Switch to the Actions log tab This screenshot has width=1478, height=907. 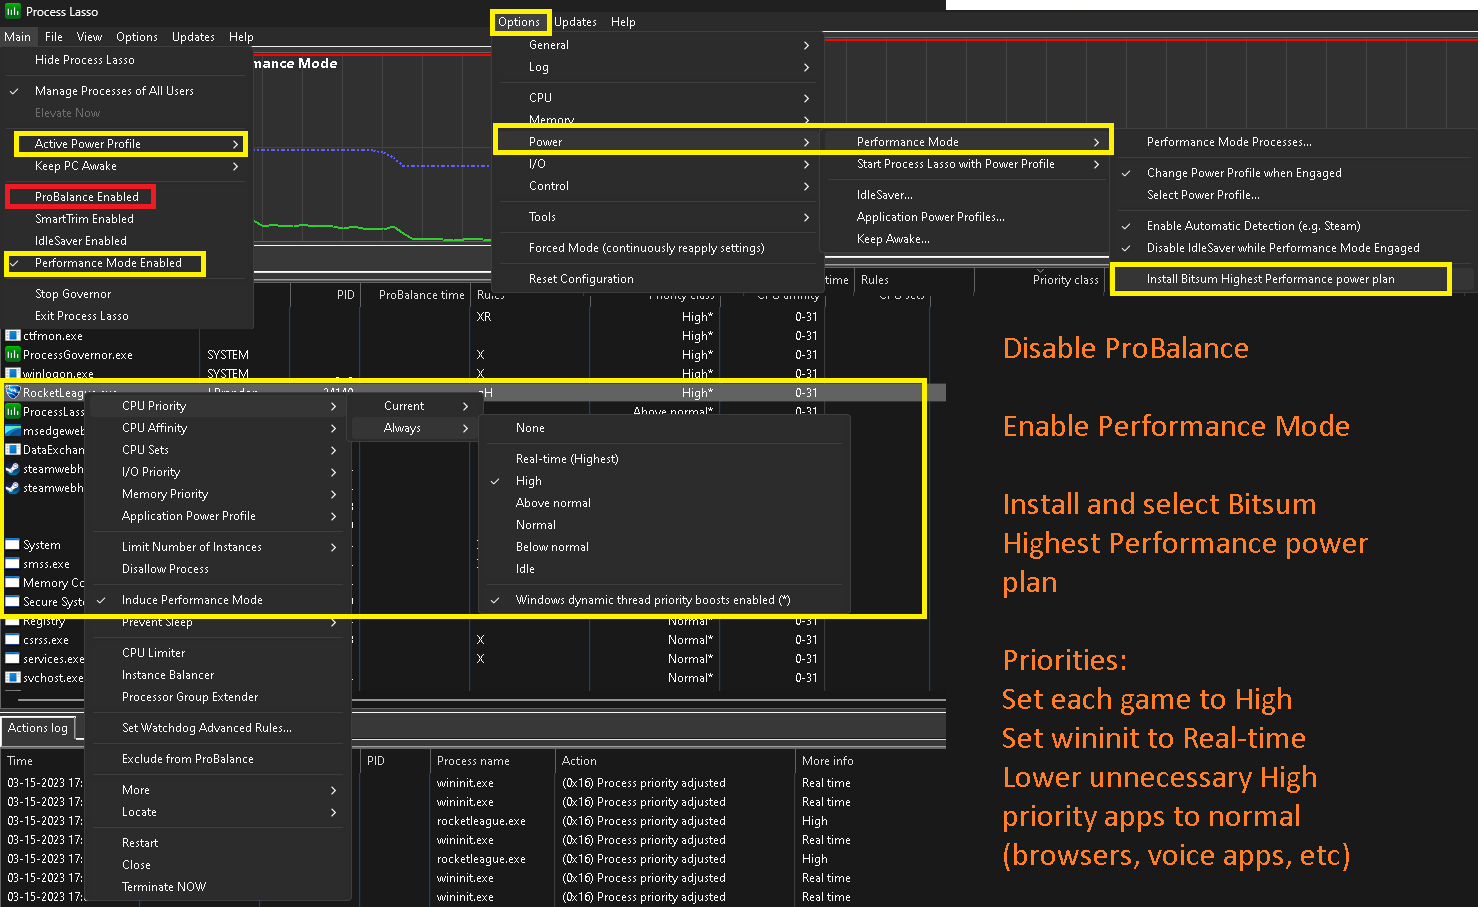point(38,728)
